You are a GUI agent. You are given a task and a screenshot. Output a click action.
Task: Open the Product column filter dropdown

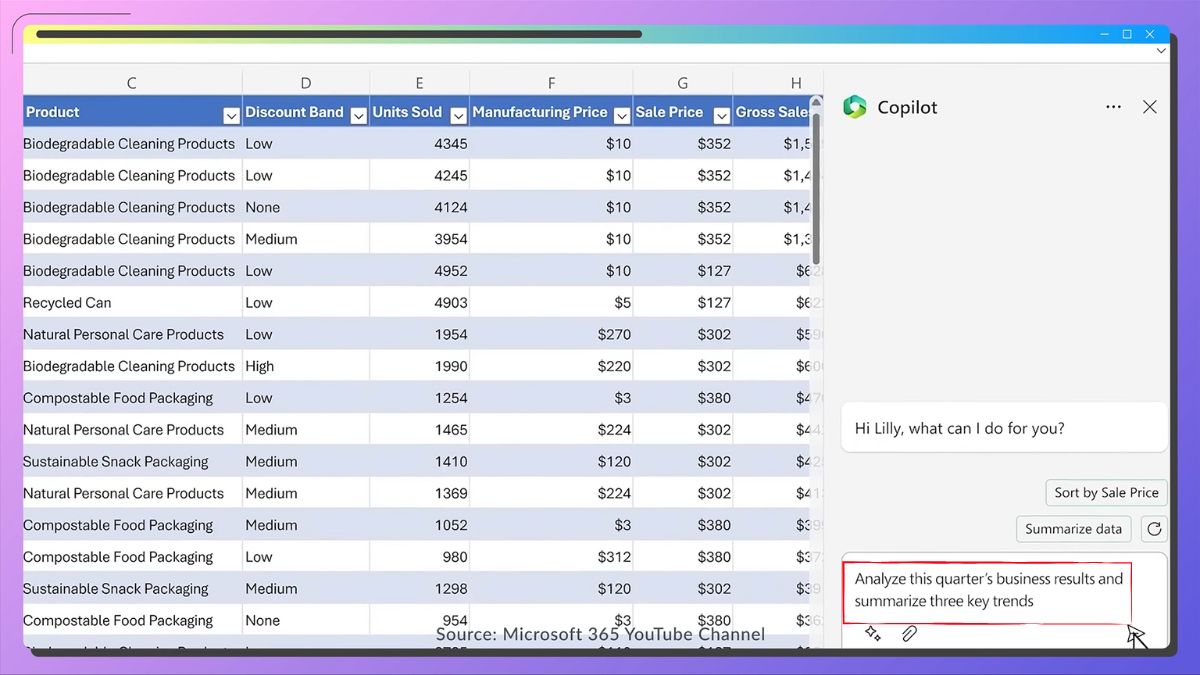(231, 115)
